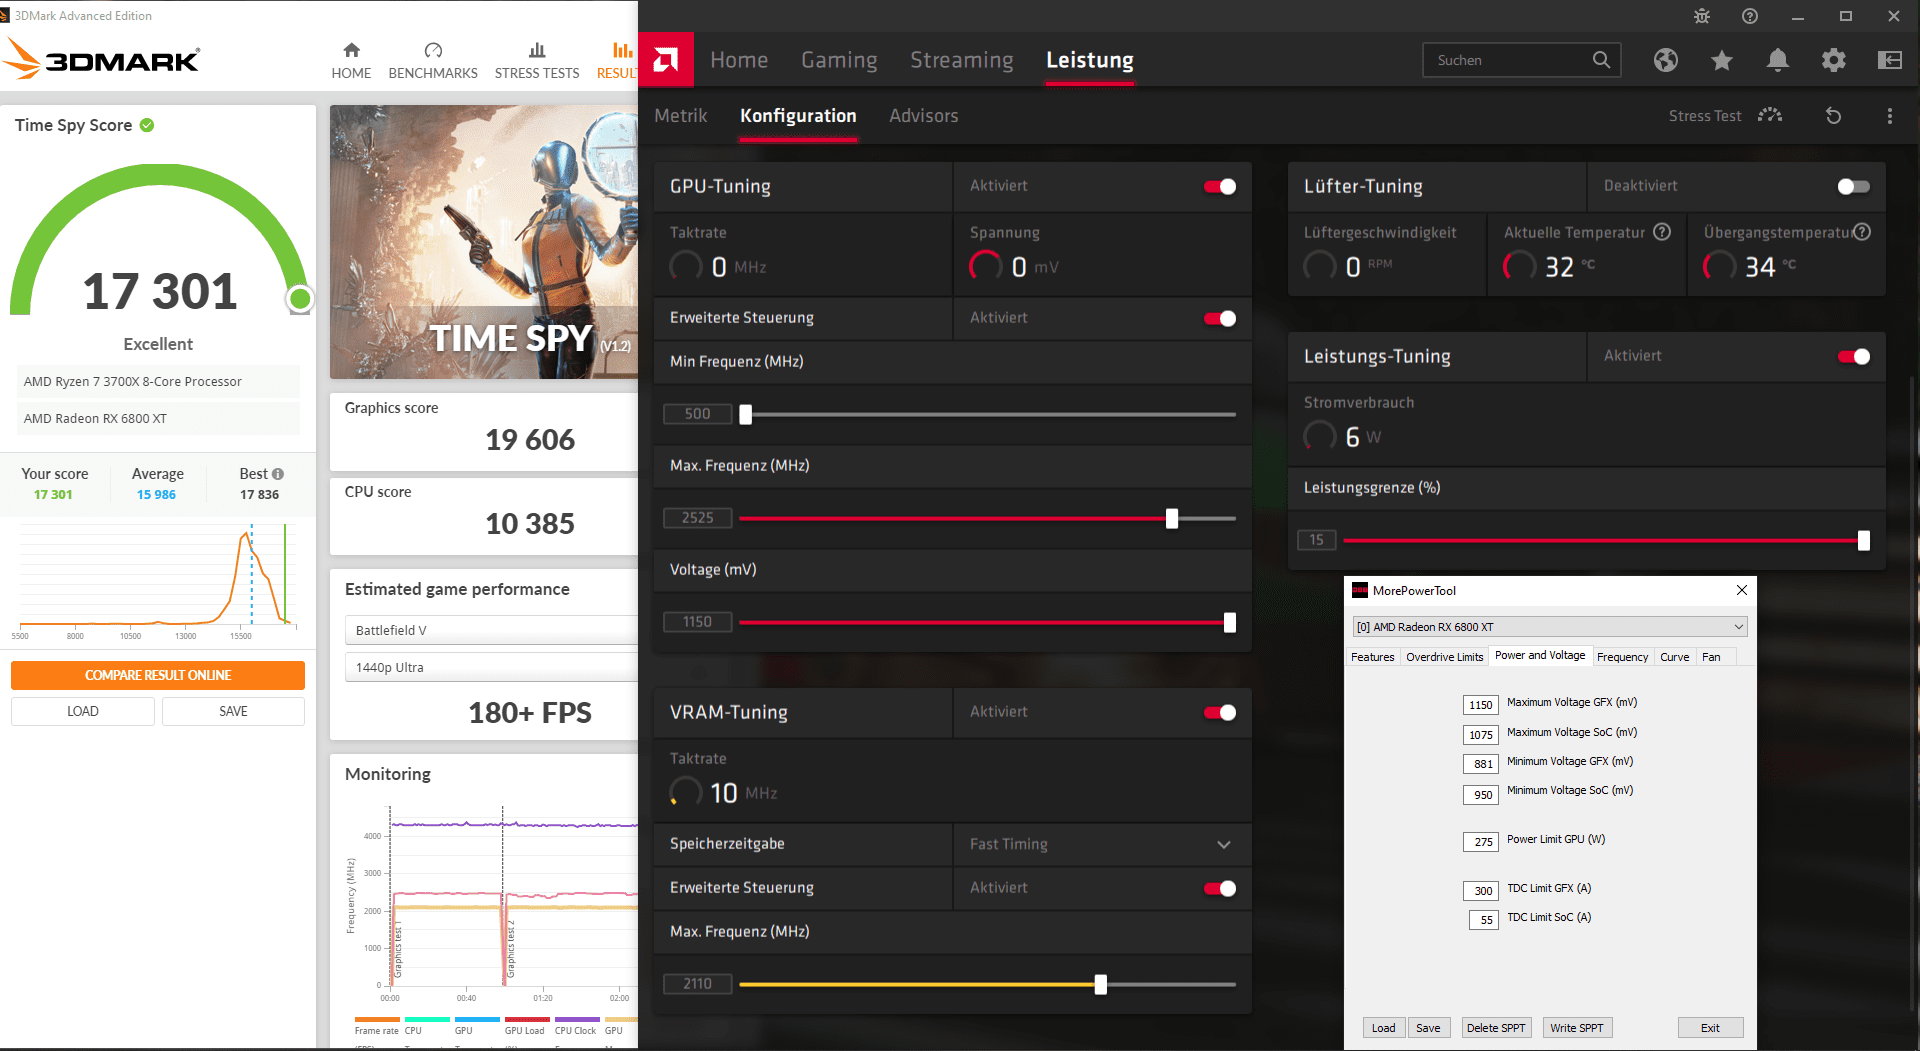1920x1051 pixels.
Task: Toggle VRAM-Tuning switch
Action: tap(1220, 713)
